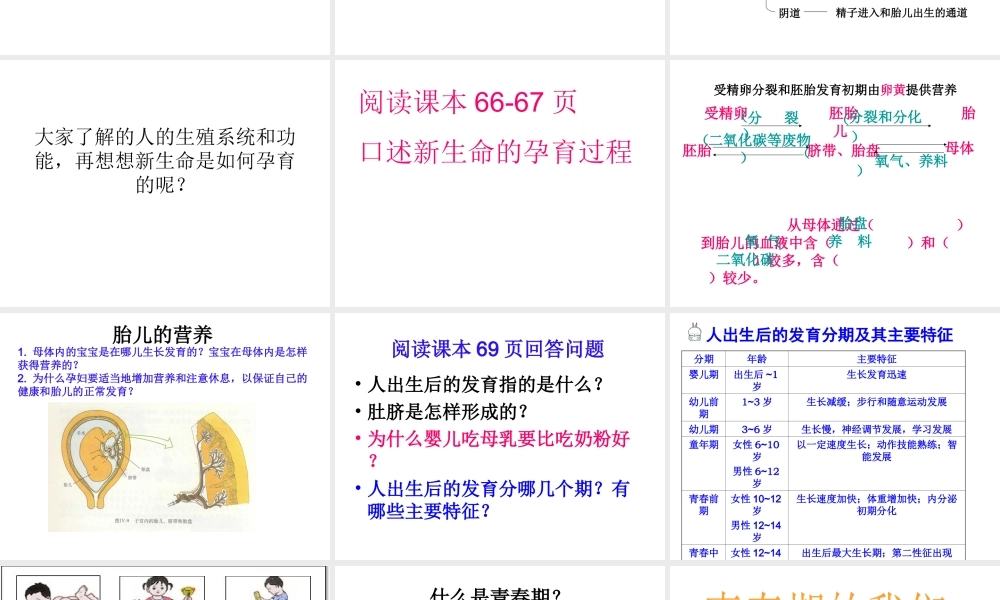Image resolution: width=1000 pixels, height=600 pixels.
Task: Click the table header cell '主要特征'
Action: (x=876, y=359)
